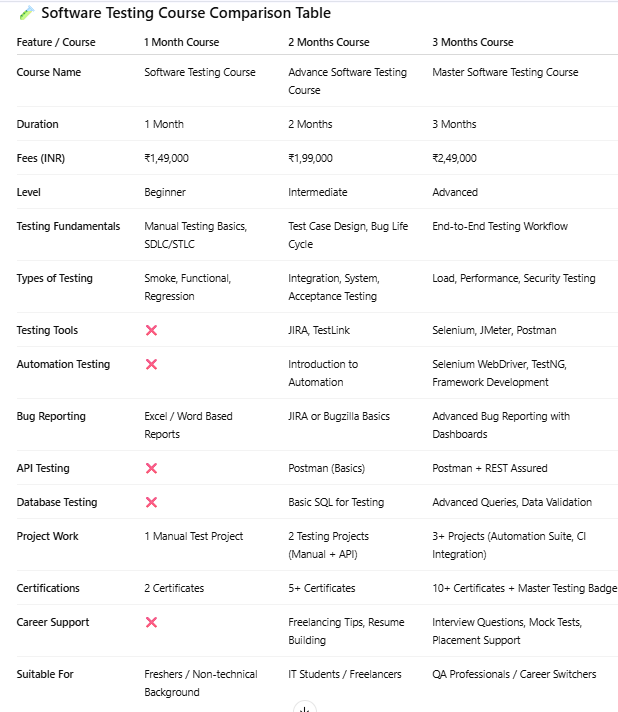Viewport: 618px width, 712px height.
Task: Click the red X in API Testing row
Action: 151,468
